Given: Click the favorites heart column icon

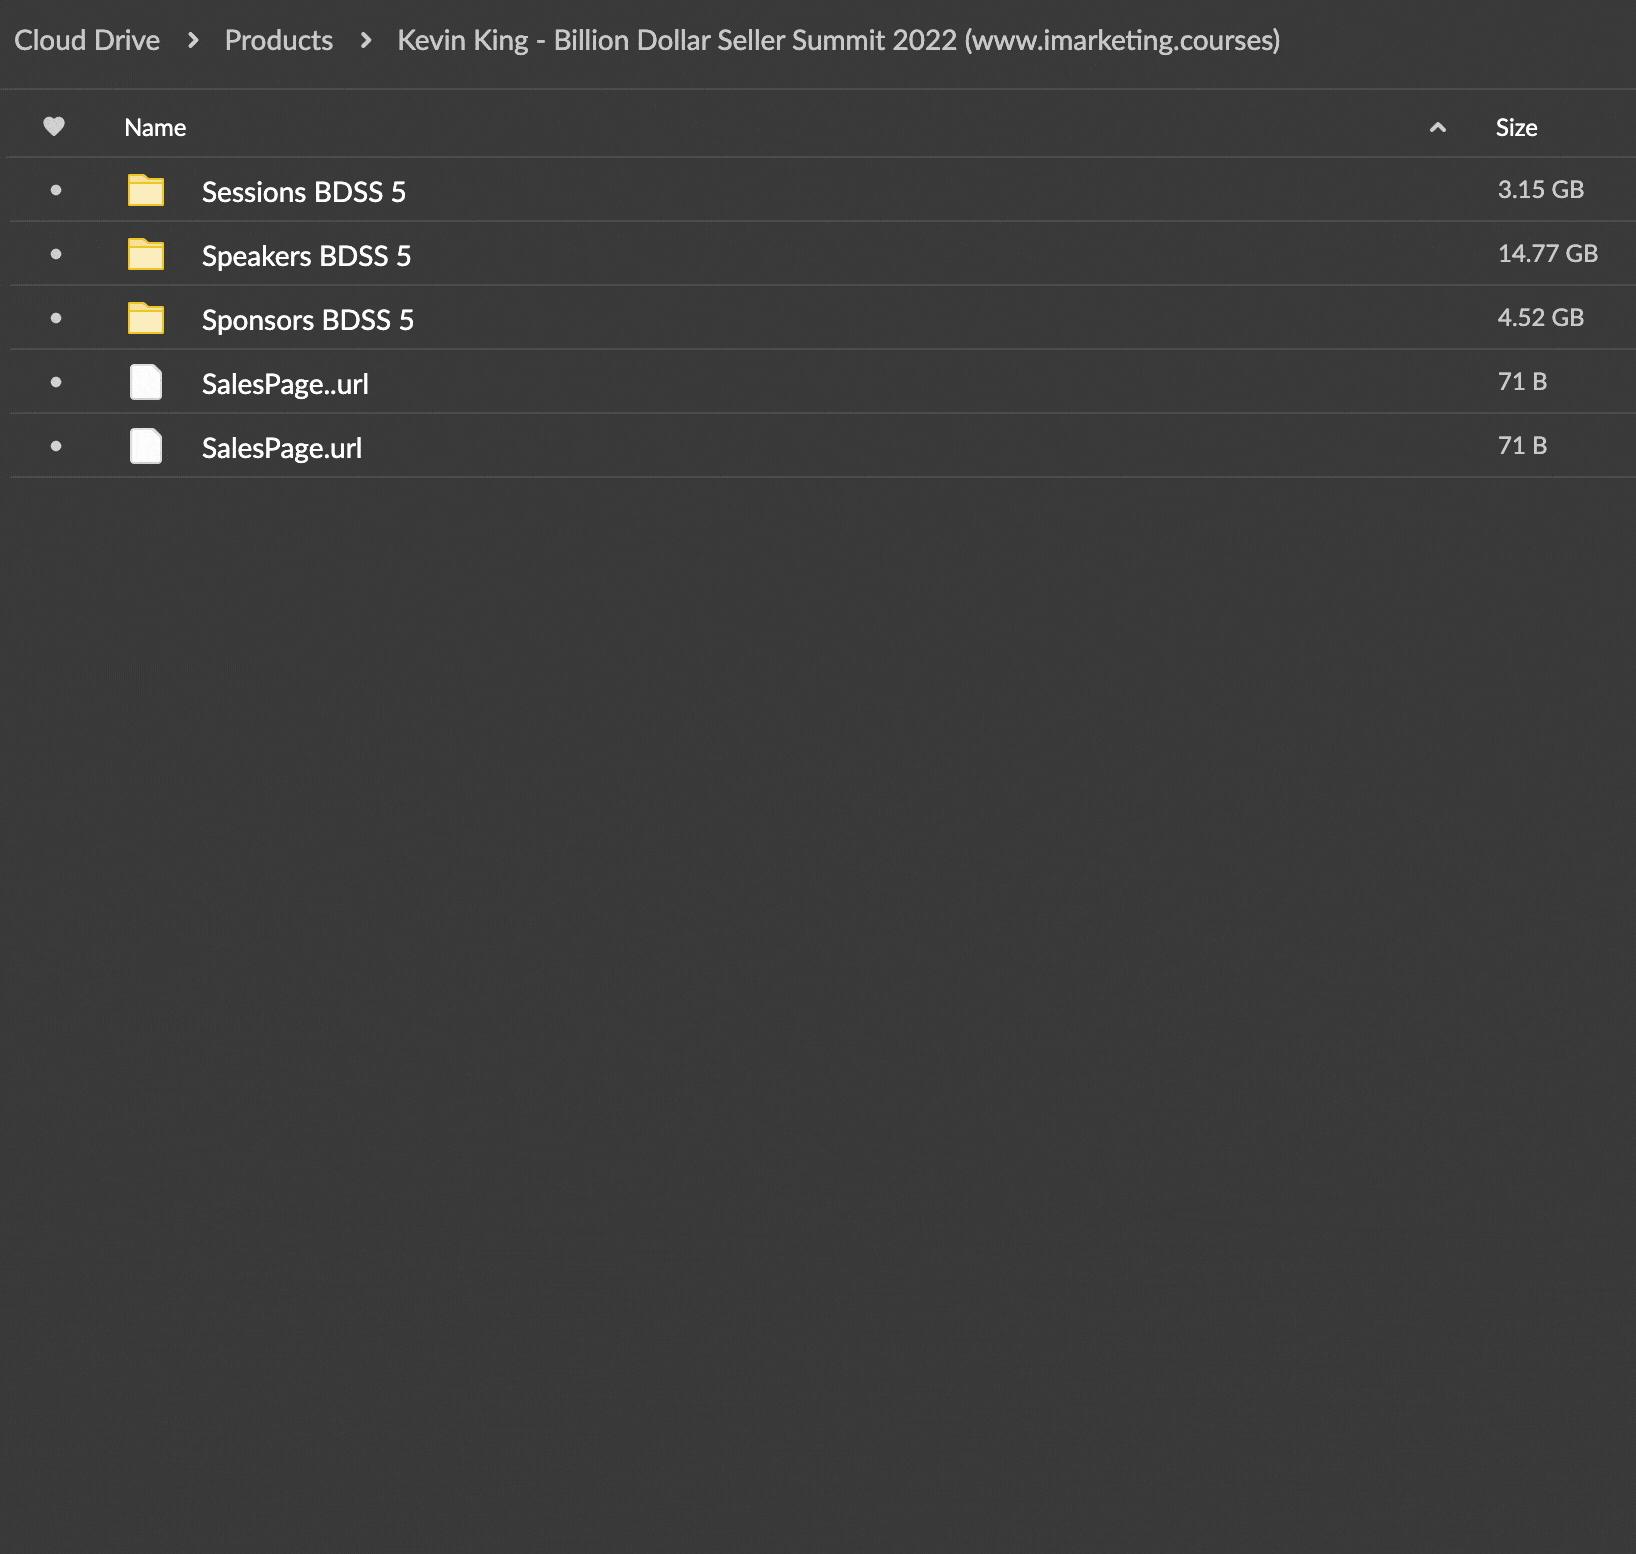Looking at the screenshot, I should click(x=54, y=126).
